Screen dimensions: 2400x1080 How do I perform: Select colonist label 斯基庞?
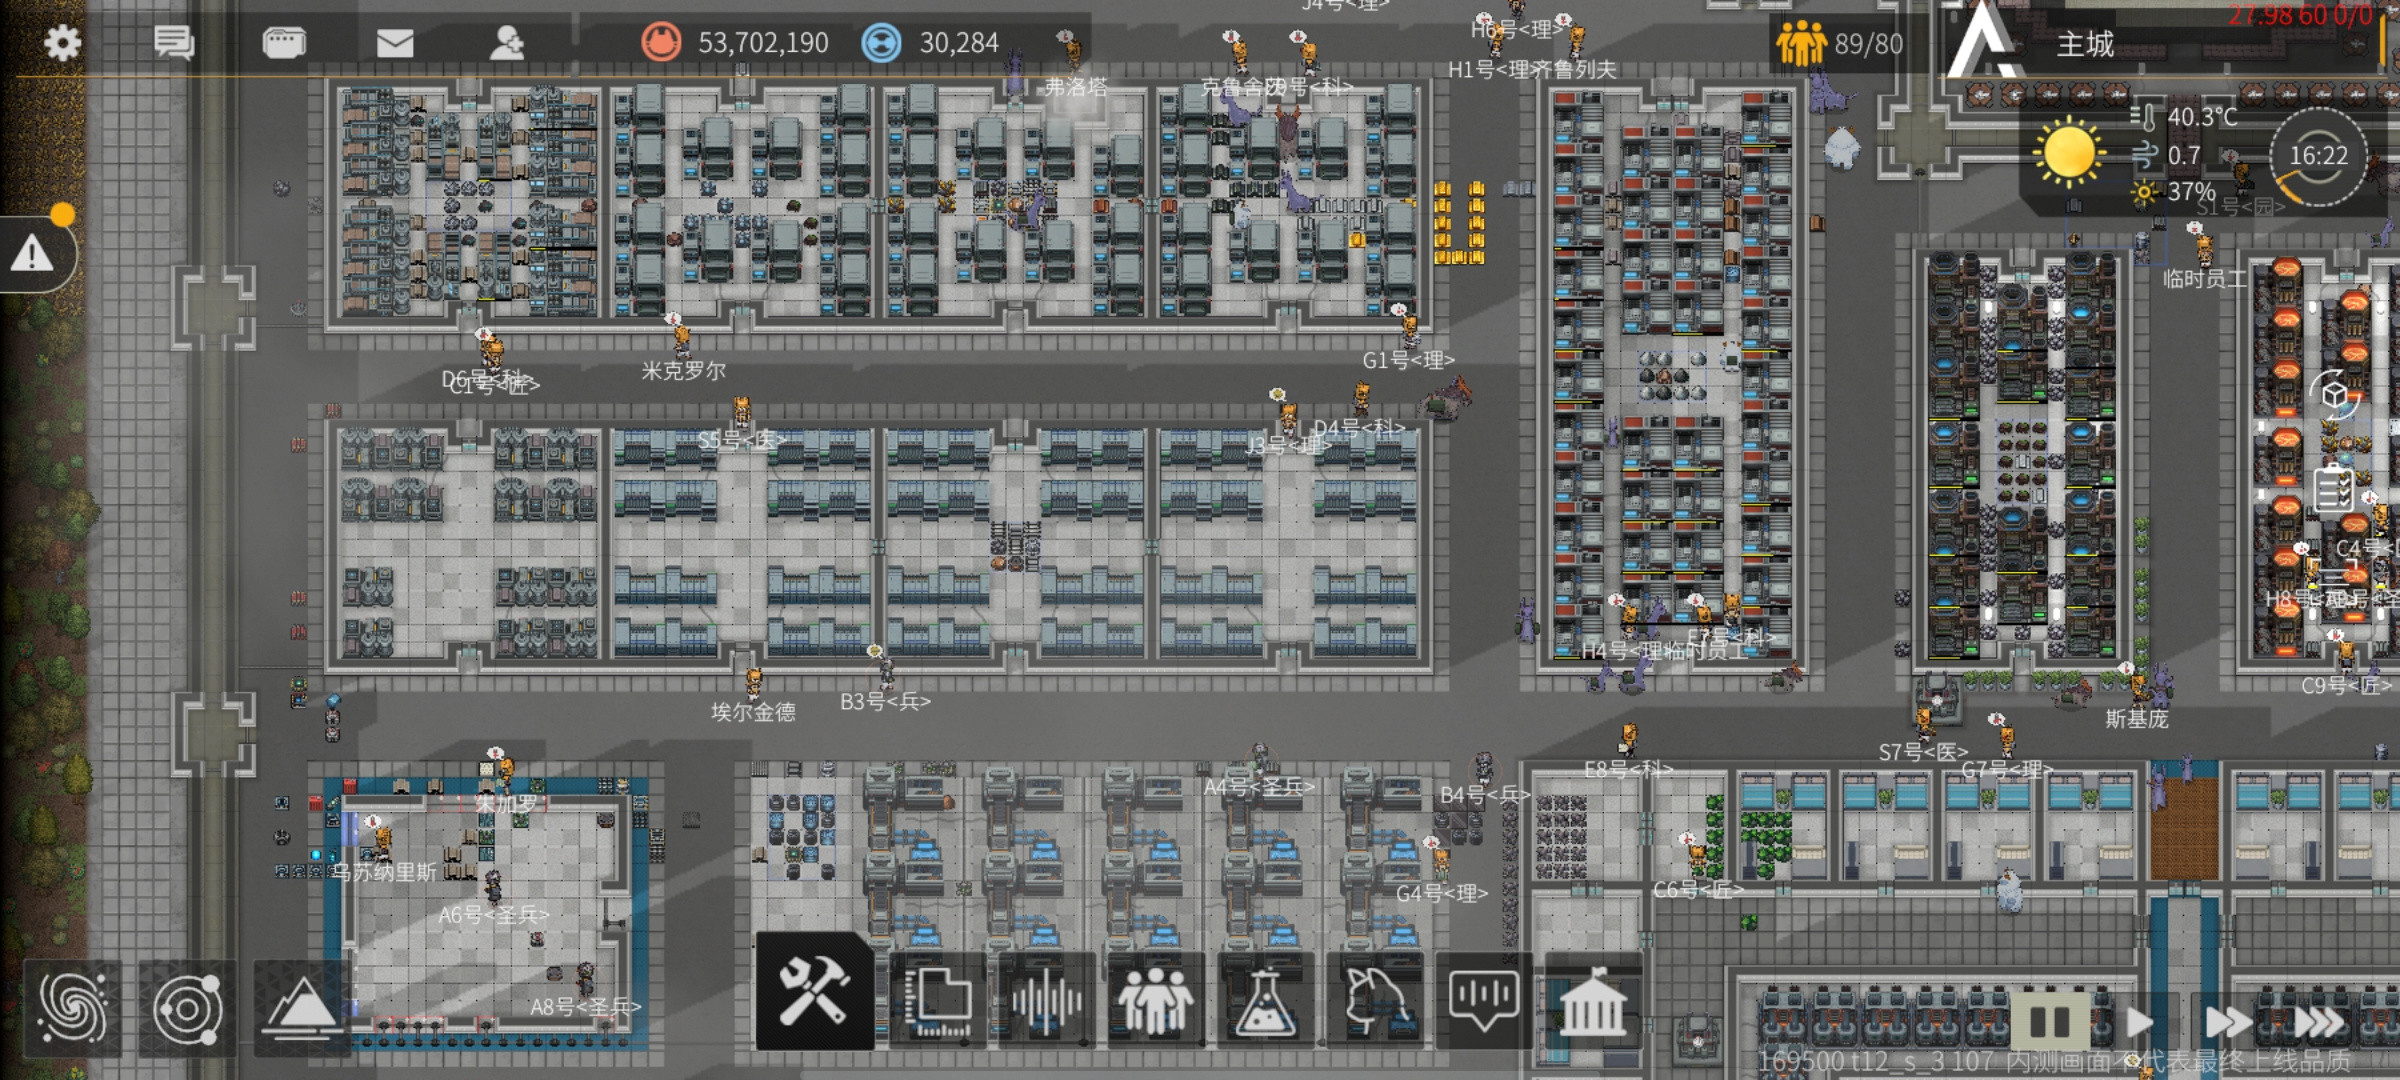pyautogui.click(x=2137, y=719)
